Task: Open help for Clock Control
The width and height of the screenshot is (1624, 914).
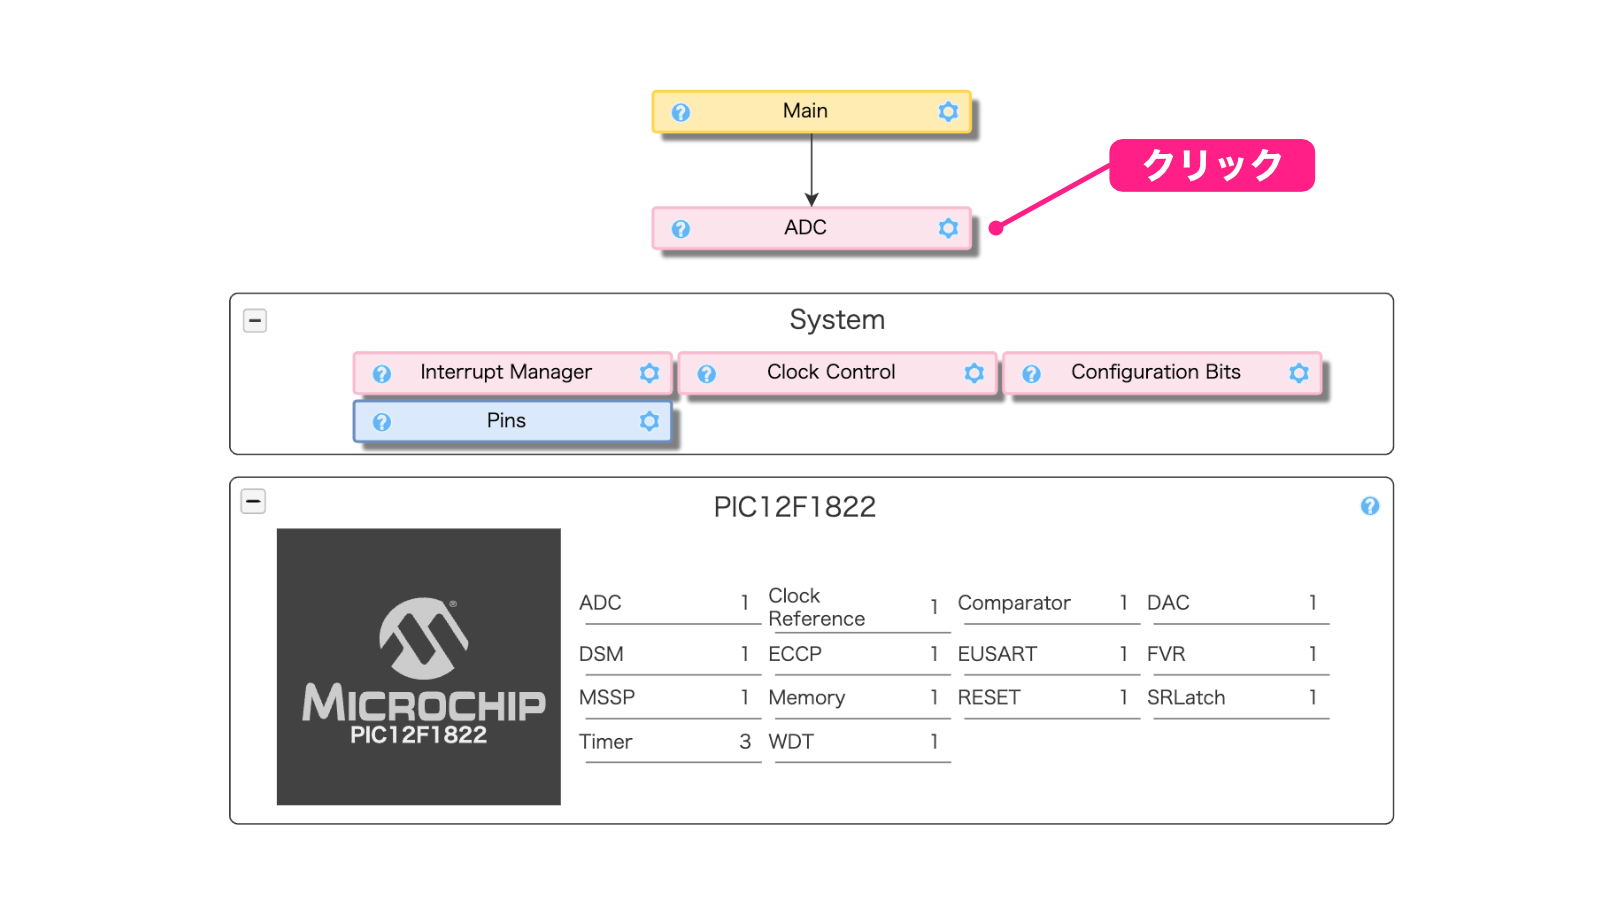Action: point(706,374)
